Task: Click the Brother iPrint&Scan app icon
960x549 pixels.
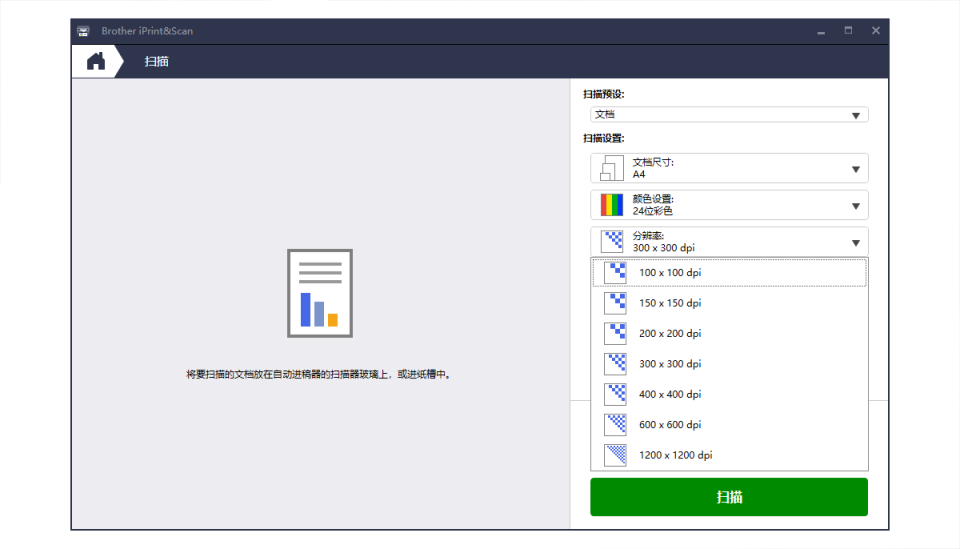Action: click(83, 31)
